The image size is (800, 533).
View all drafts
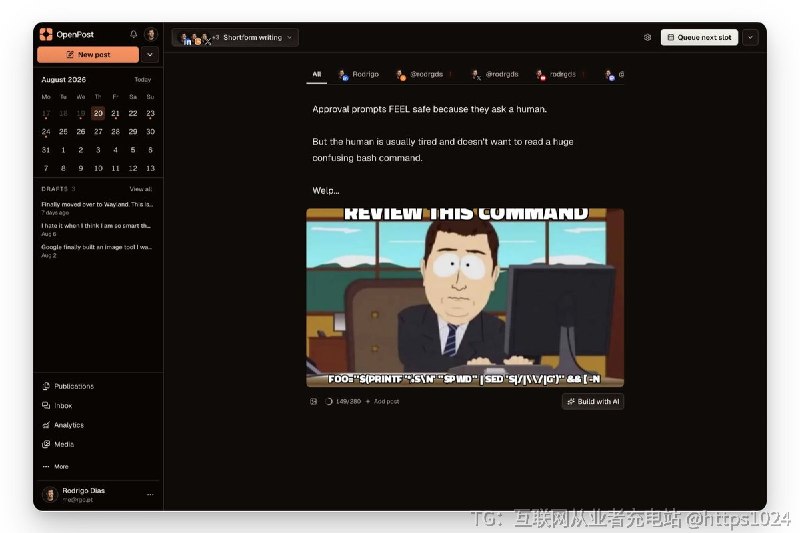click(141, 189)
